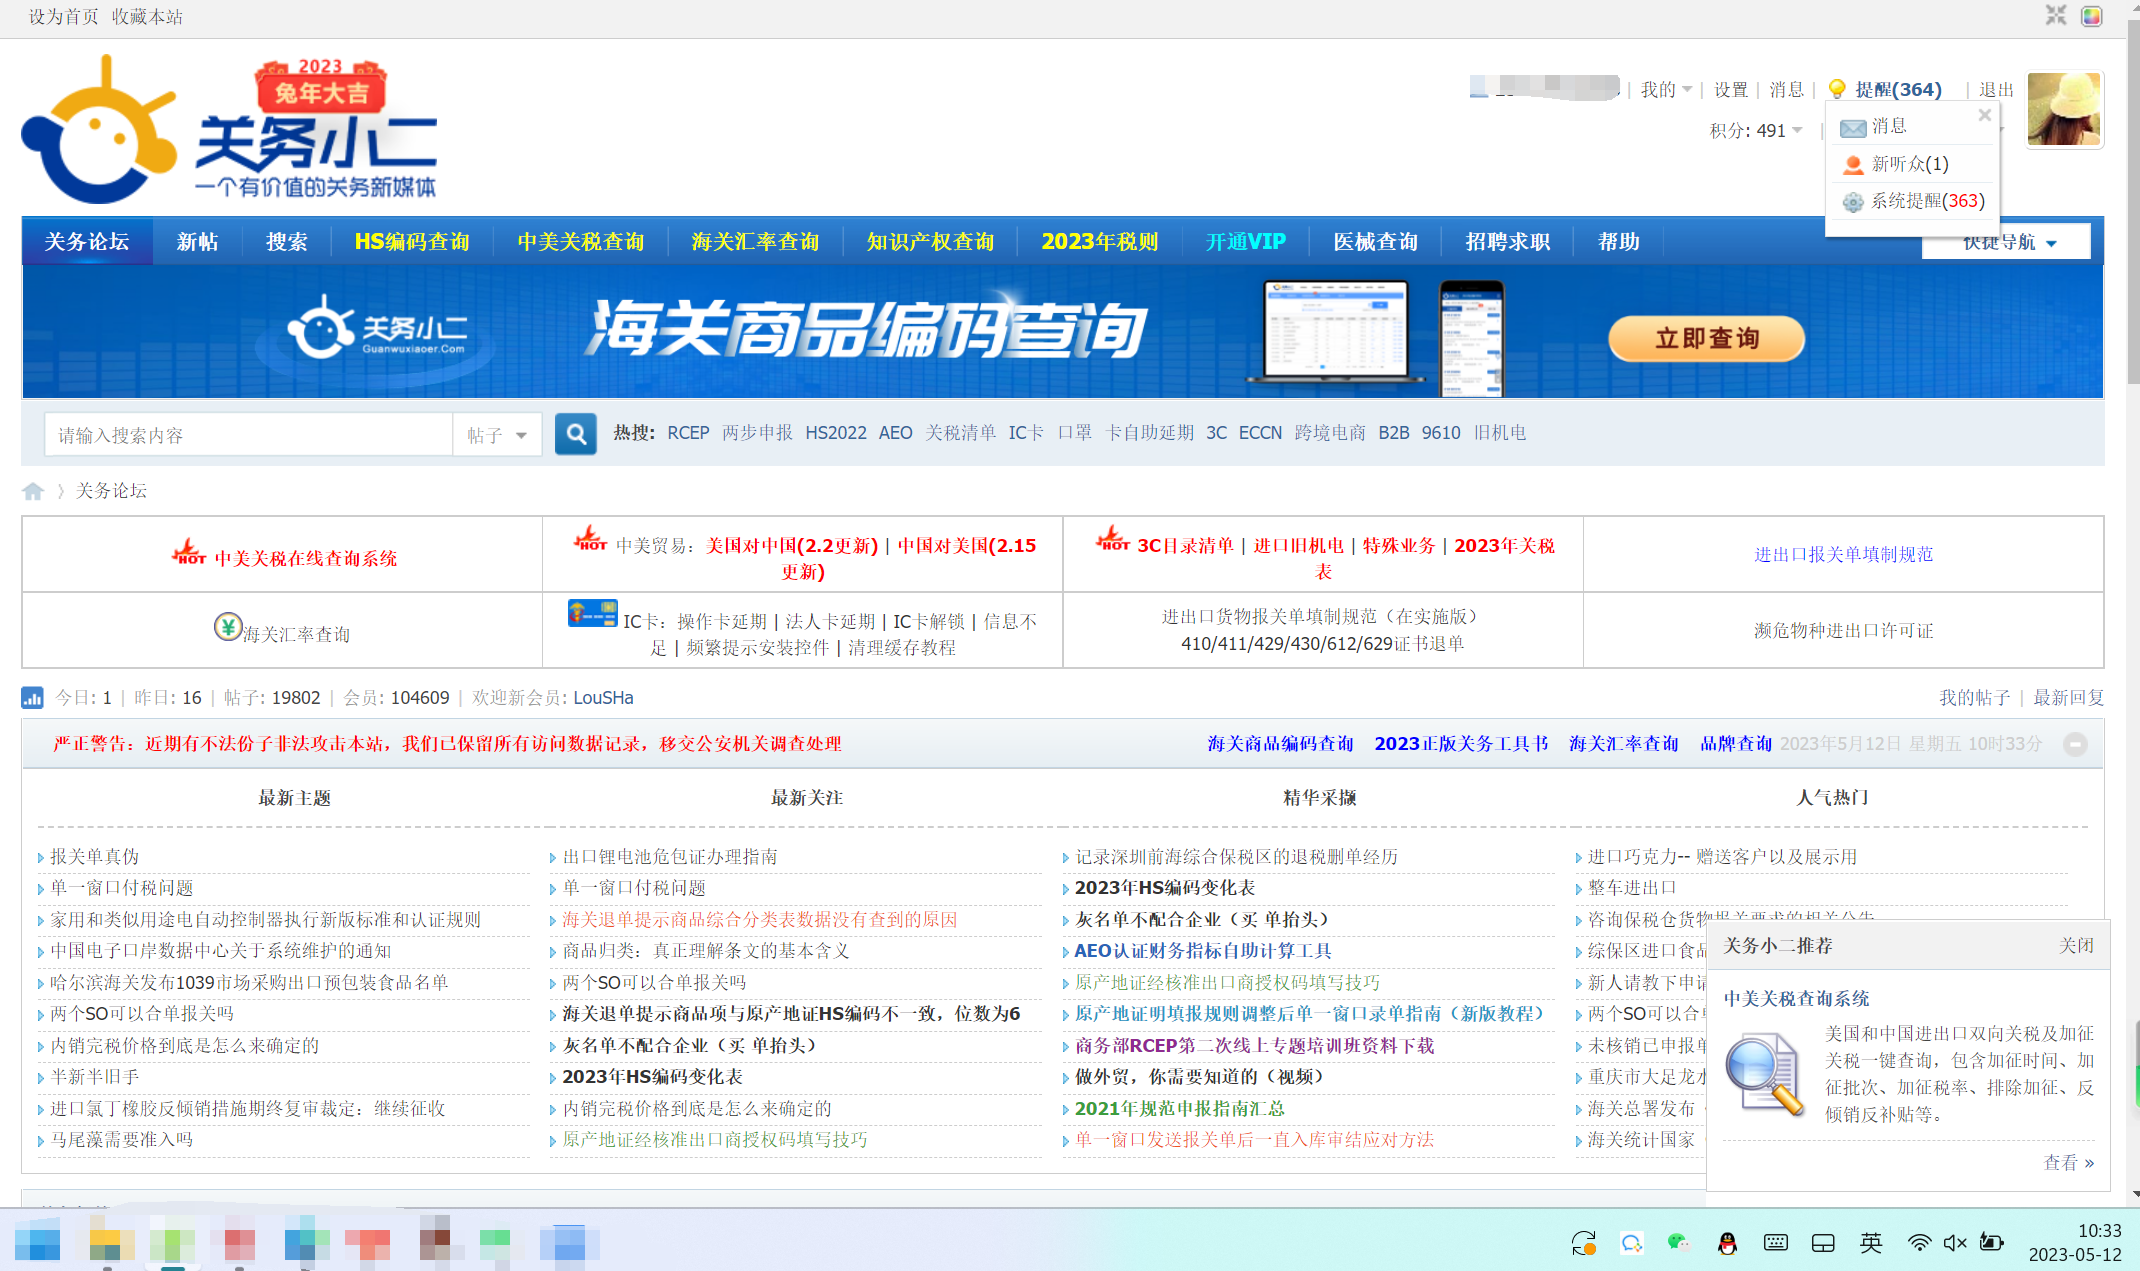Close the reminder popup with X
The image size is (2140, 1271).
[1985, 115]
